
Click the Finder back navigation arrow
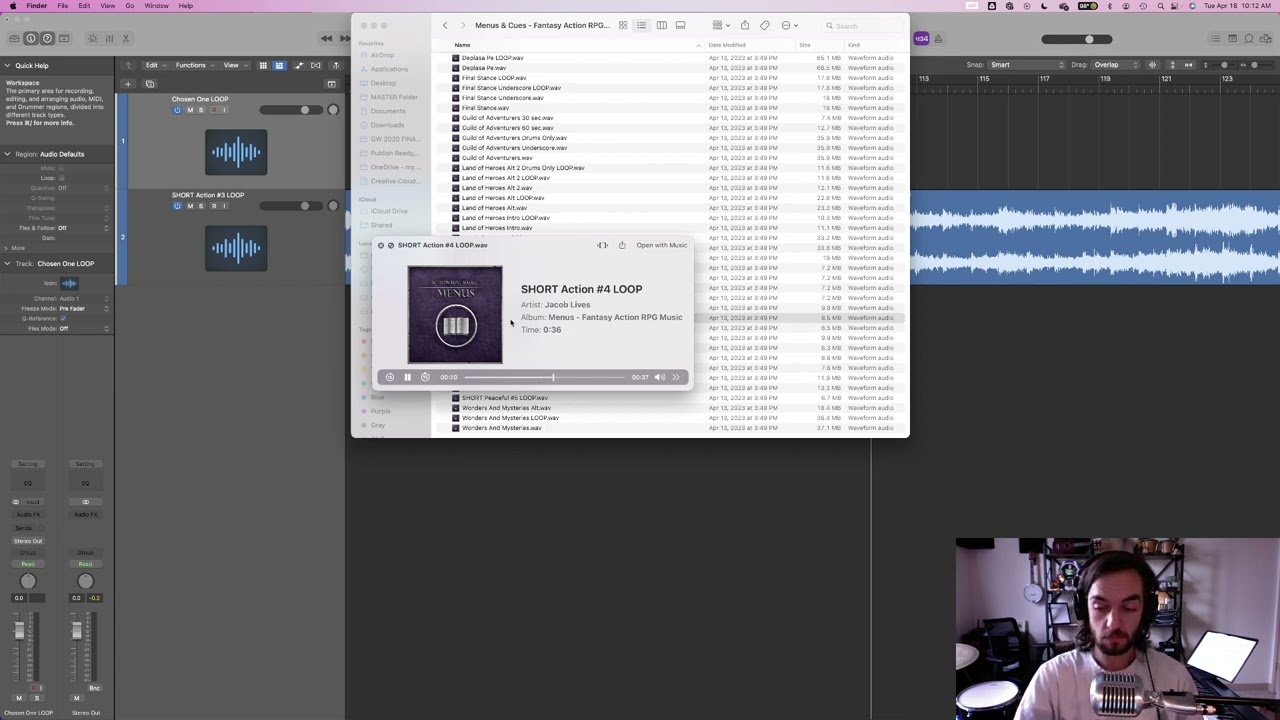[445, 25]
